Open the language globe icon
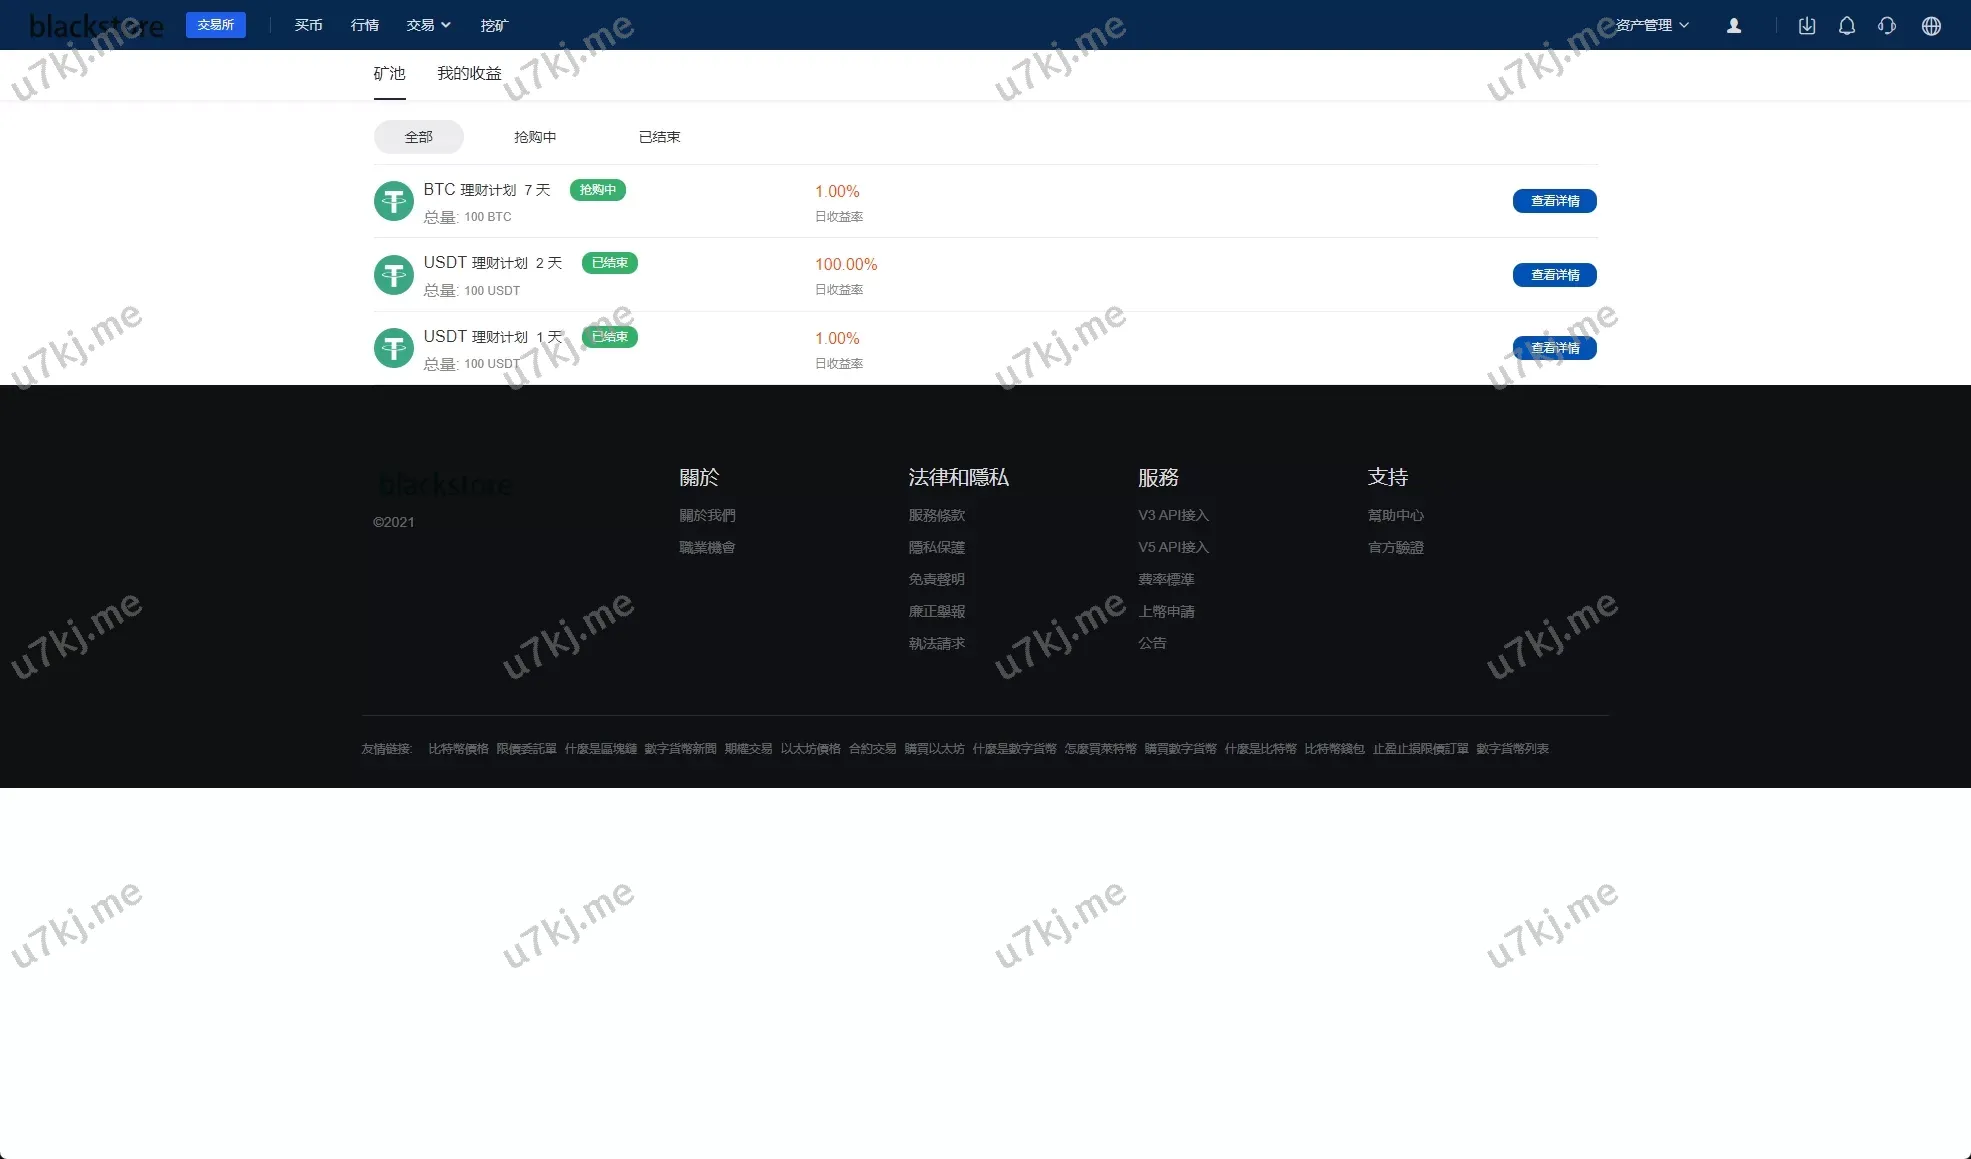Image resolution: width=1971 pixels, height=1159 pixels. point(1931,26)
